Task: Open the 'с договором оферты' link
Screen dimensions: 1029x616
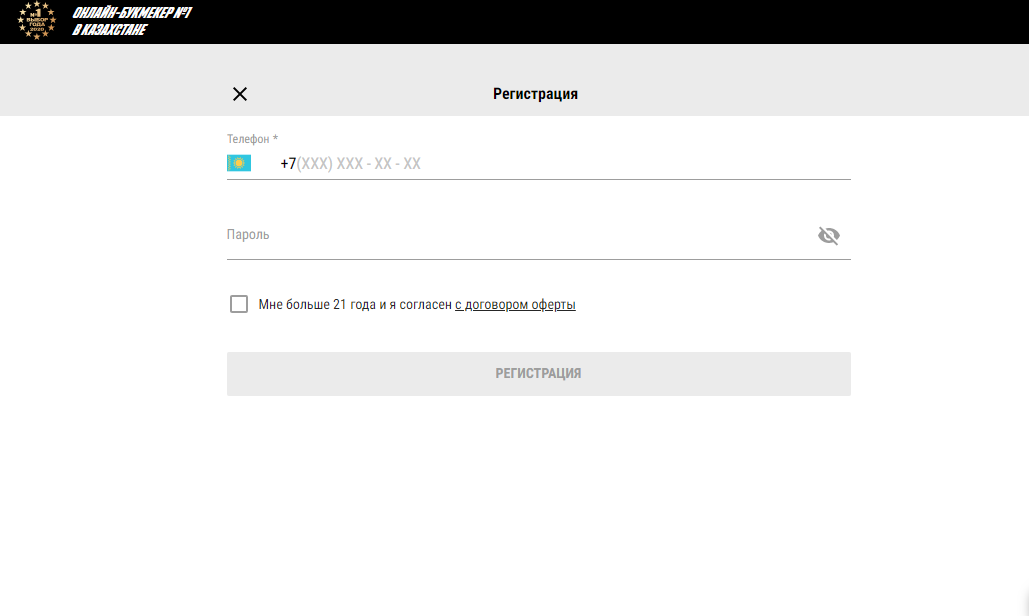Action: [515, 304]
